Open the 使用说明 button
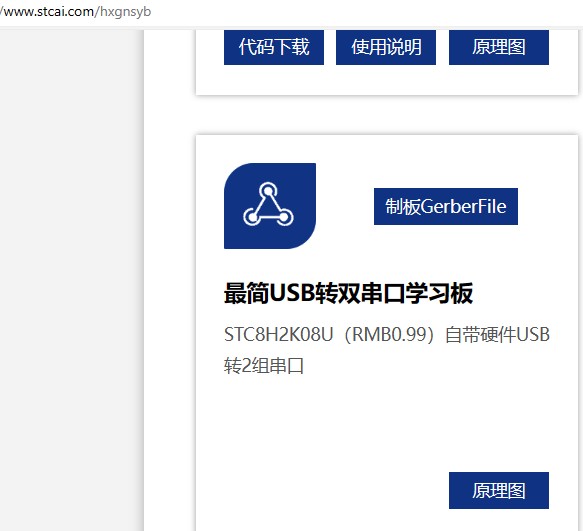 pos(386,47)
